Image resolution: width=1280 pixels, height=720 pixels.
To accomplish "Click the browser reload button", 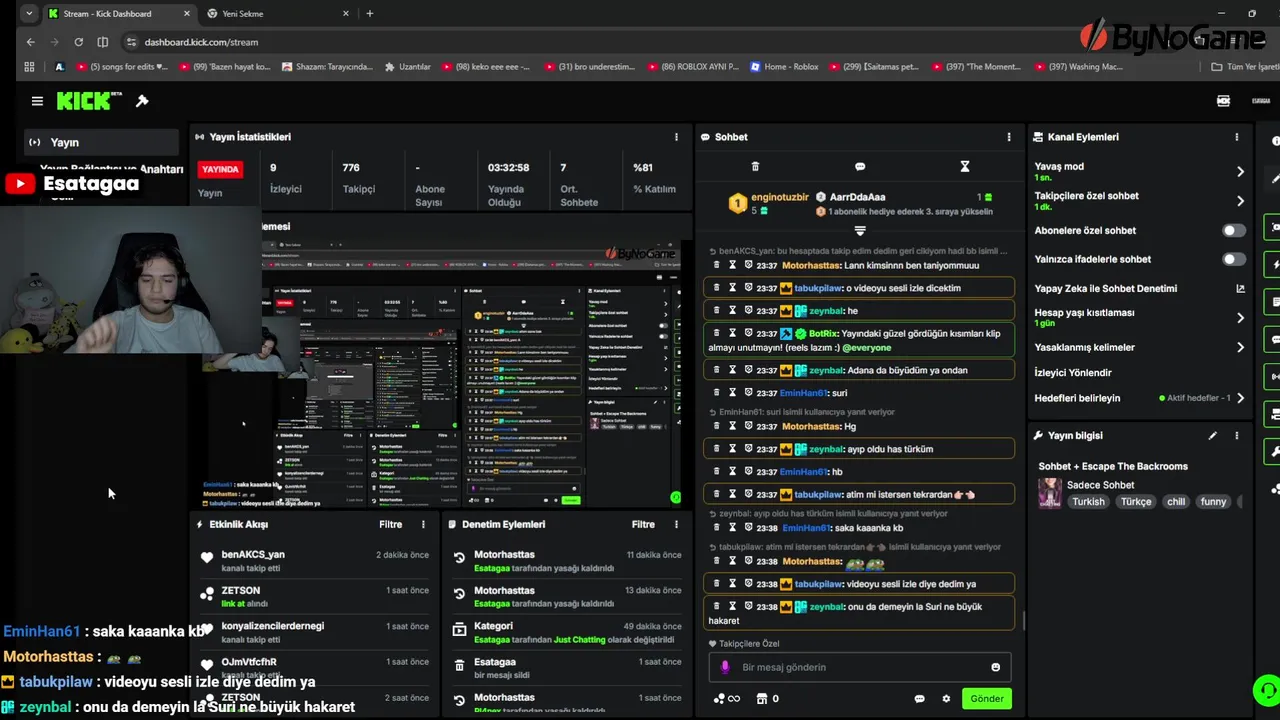I will click(x=78, y=42).
